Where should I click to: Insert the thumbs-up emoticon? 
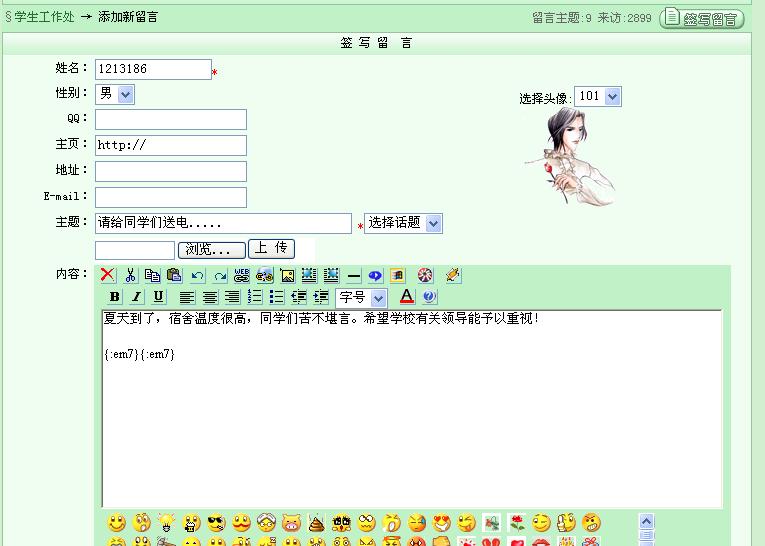coord(567,523)
